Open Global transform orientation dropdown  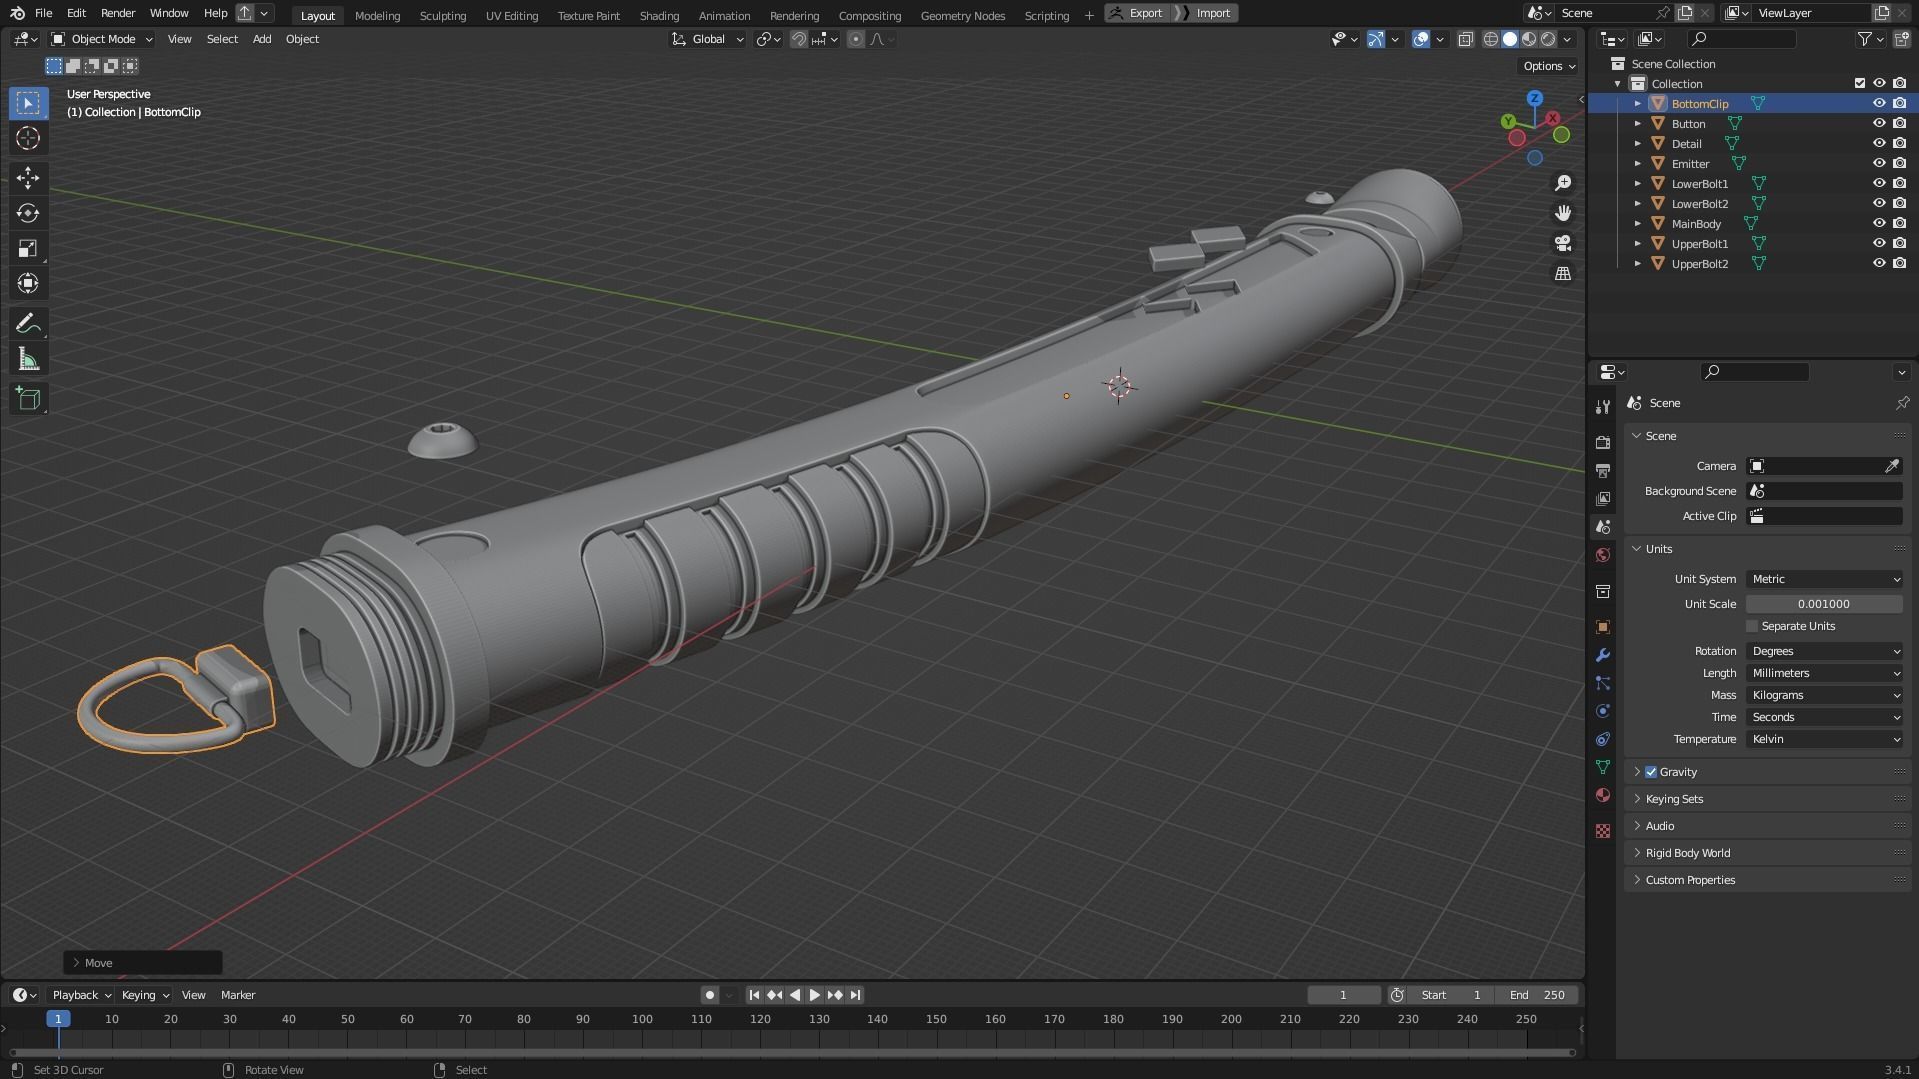pos(707,39)
